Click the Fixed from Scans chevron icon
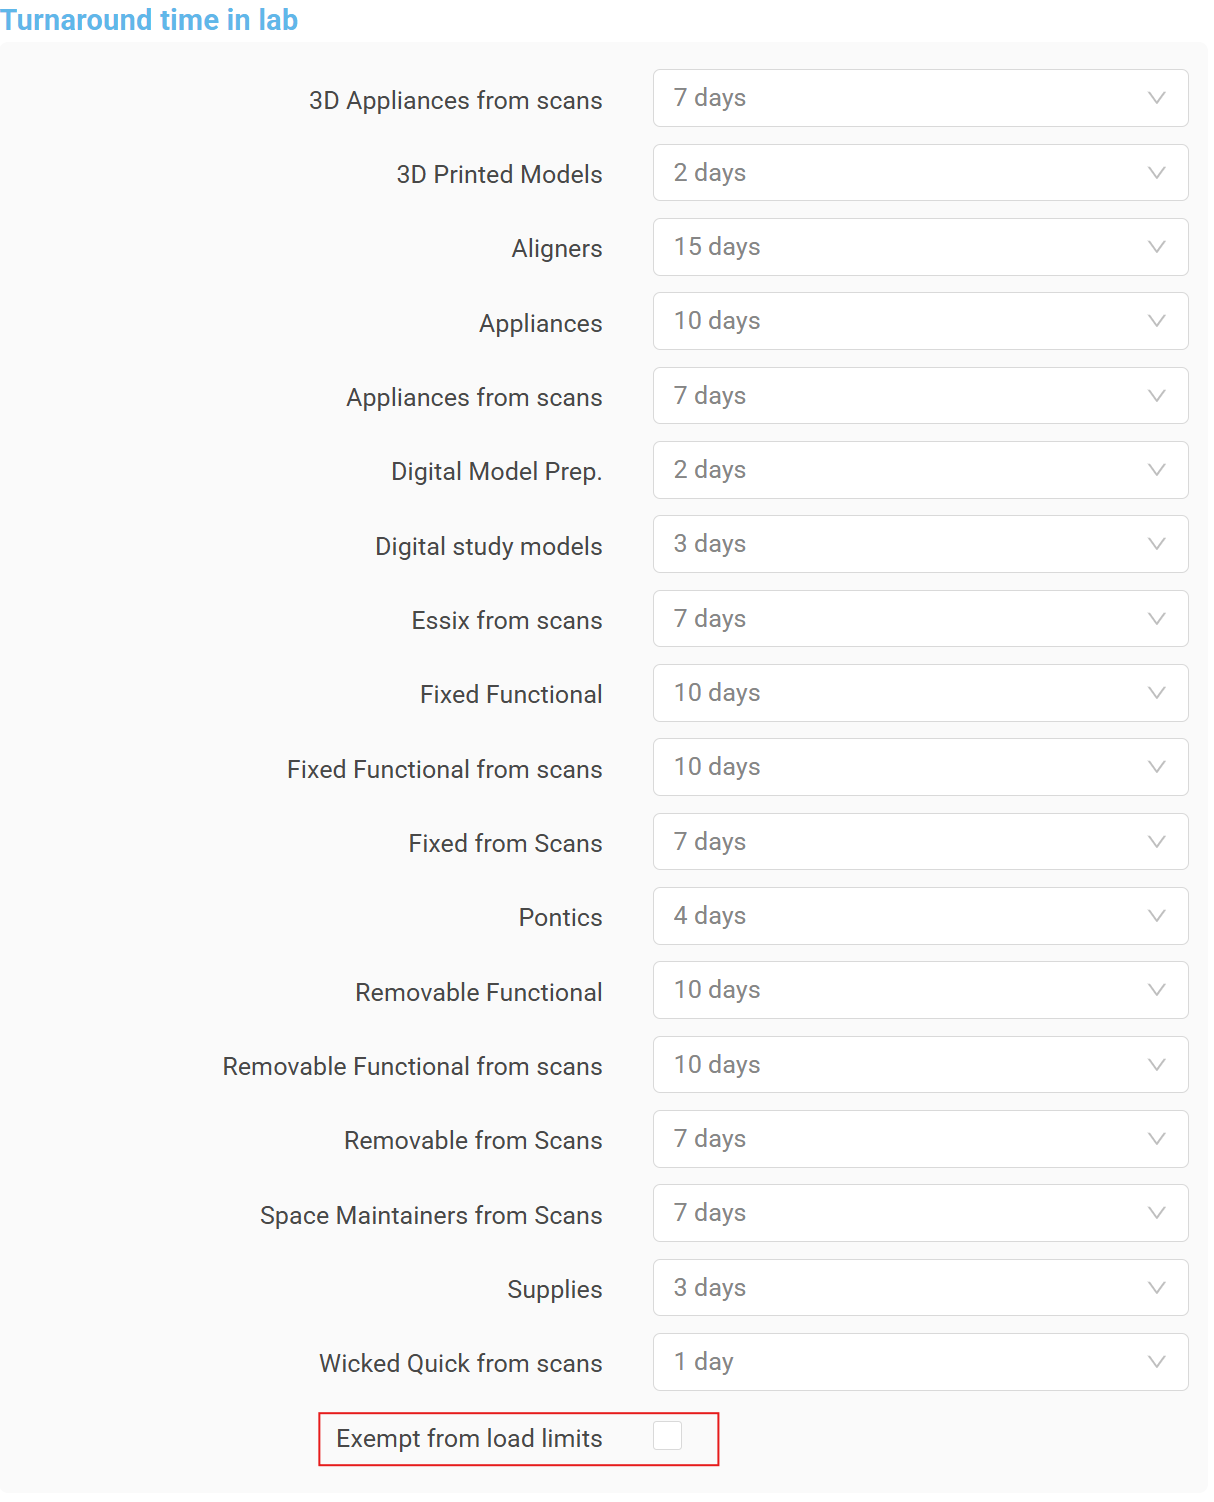Image resolution: width=1214 pixels, height=1502 pixels. pyautogui.click(x=1156, y=842)
